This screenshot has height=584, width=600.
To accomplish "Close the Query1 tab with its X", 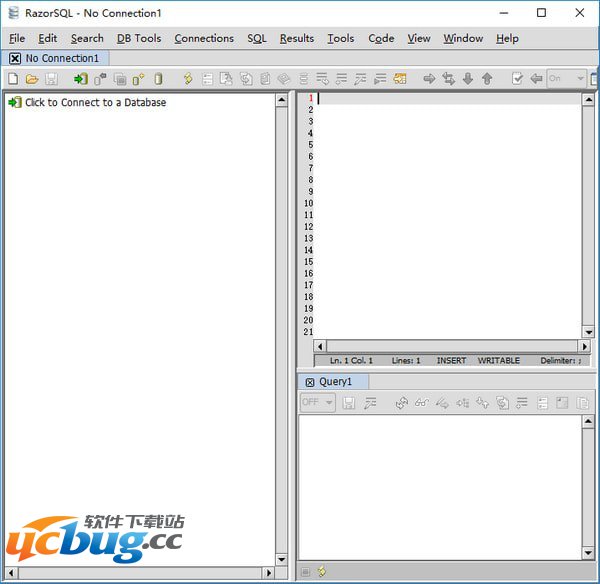I will (310, 382).
